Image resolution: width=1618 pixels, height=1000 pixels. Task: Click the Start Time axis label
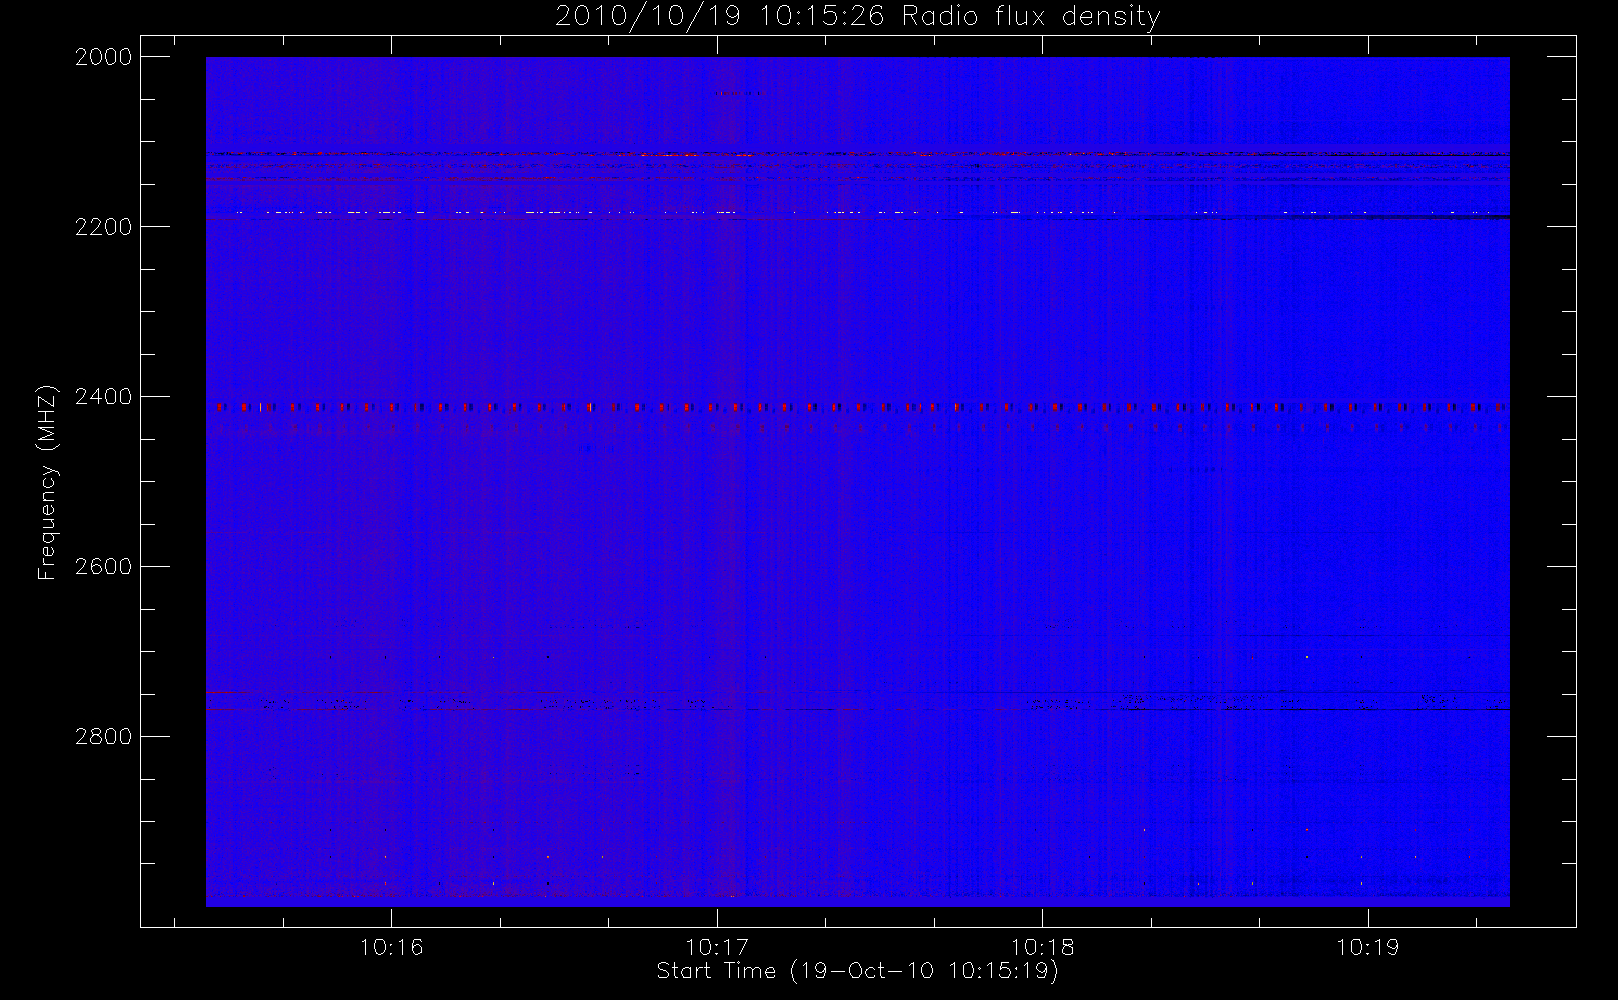pyautogui.click(x=857, y=970)
